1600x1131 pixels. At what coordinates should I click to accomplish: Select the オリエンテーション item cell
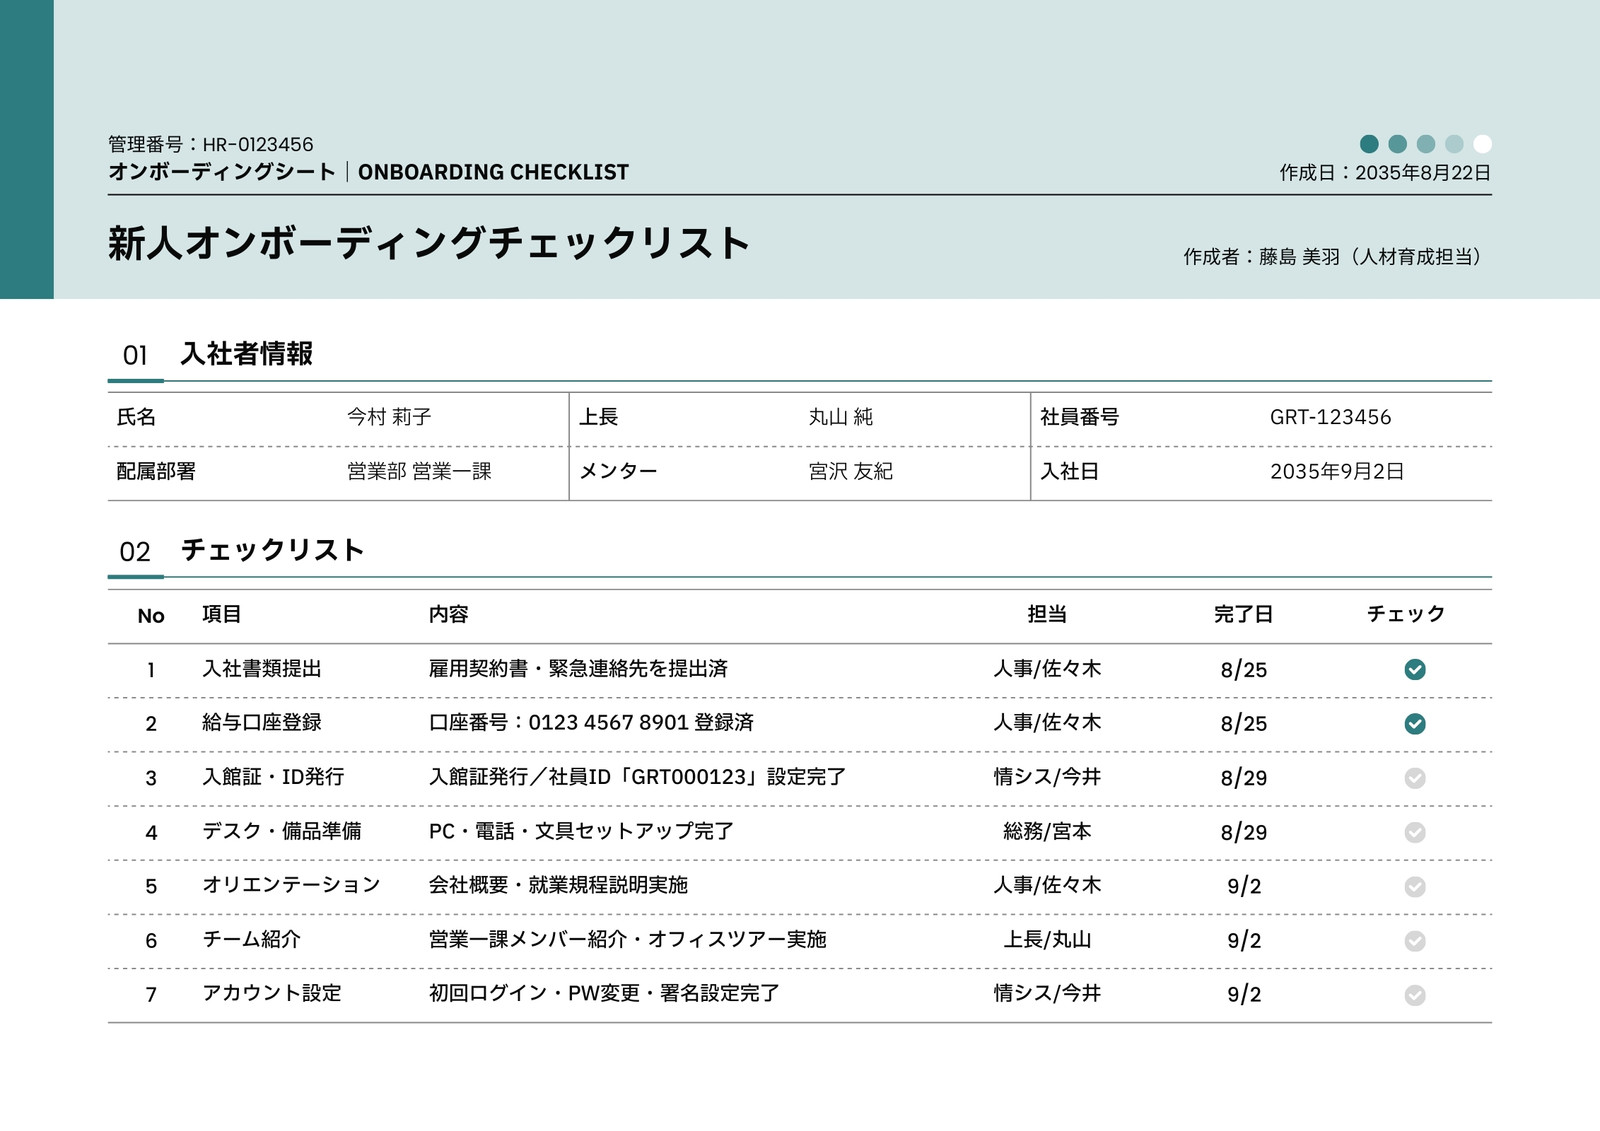pyautogui.click(x=291, y=885)
